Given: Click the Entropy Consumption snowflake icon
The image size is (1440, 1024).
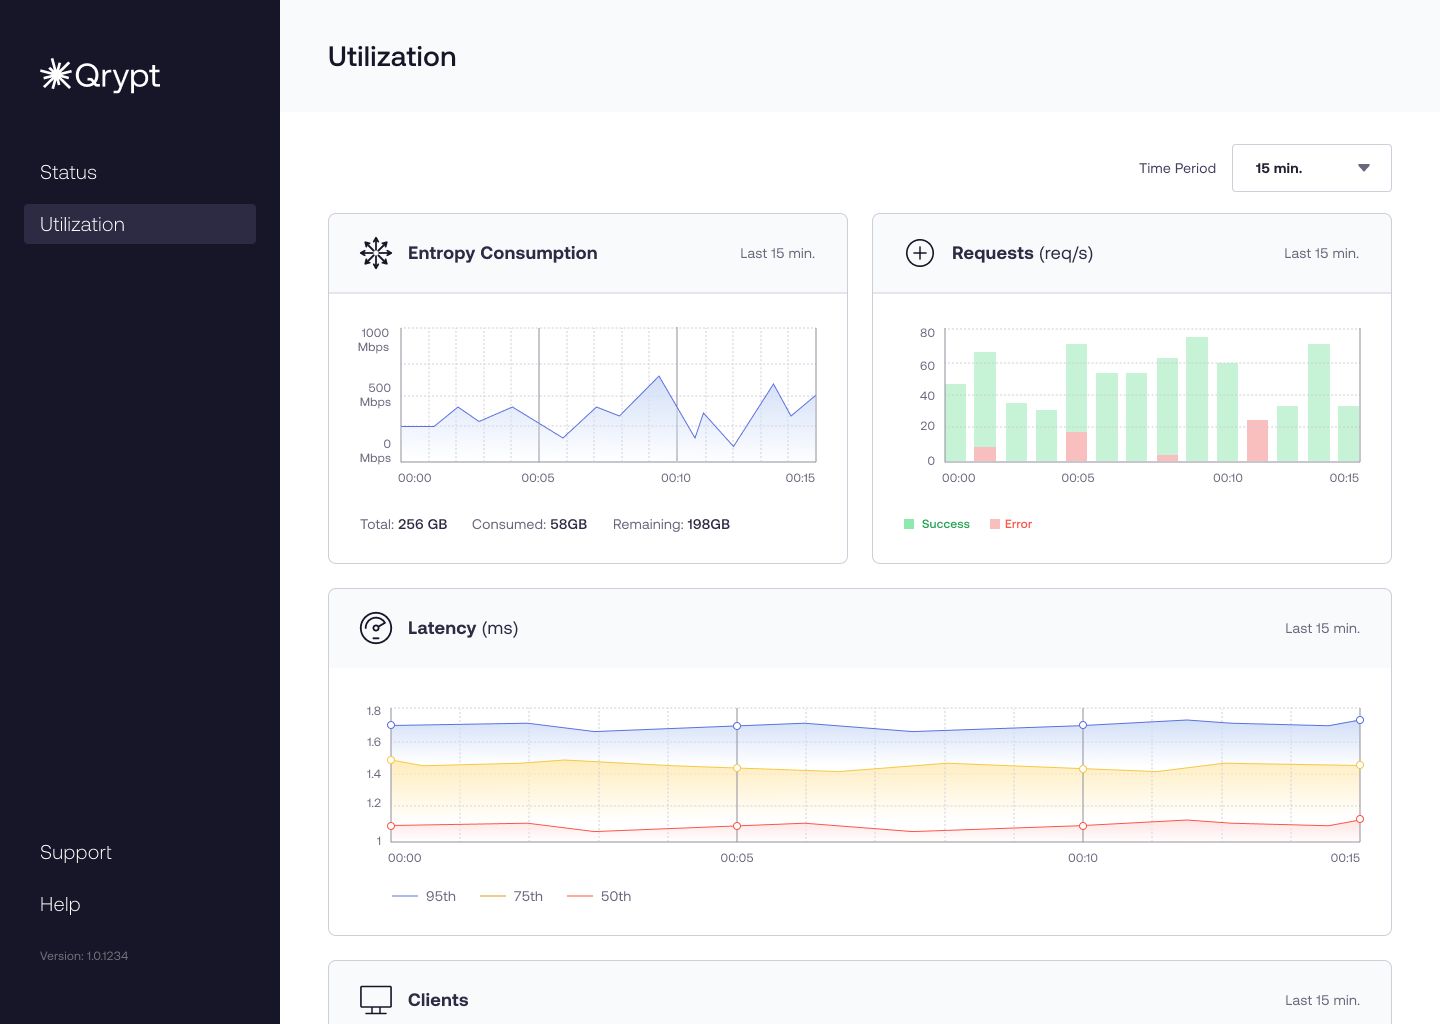Looking at the screenshot, I should tap(376, 253).
